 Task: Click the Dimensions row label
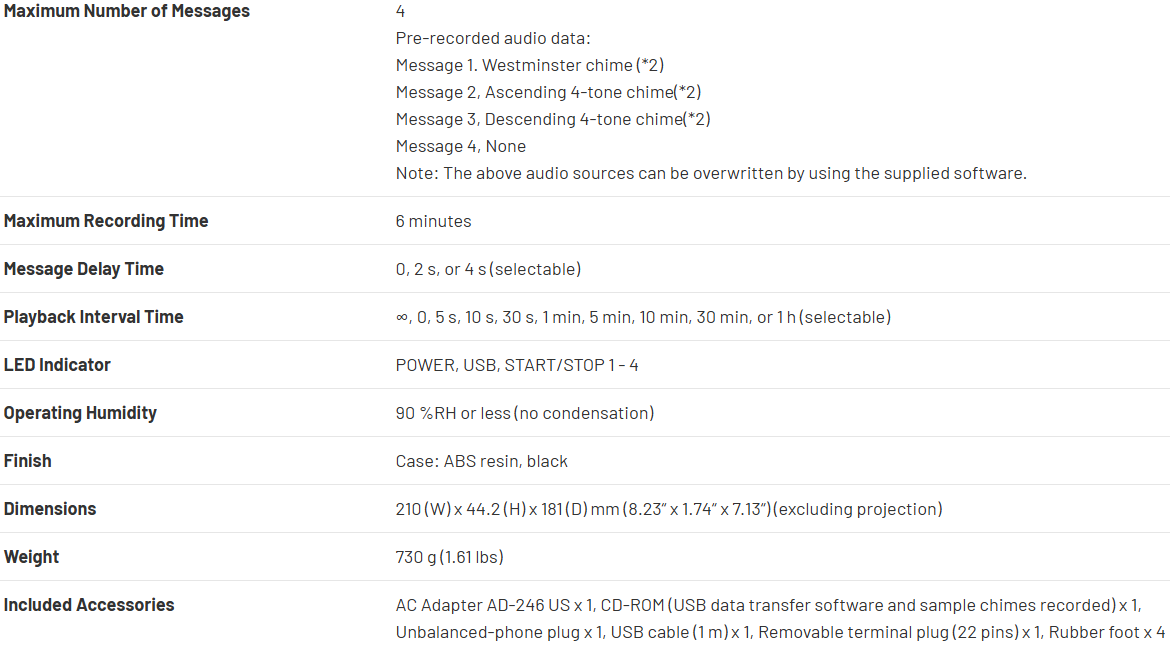pos(50,509)
